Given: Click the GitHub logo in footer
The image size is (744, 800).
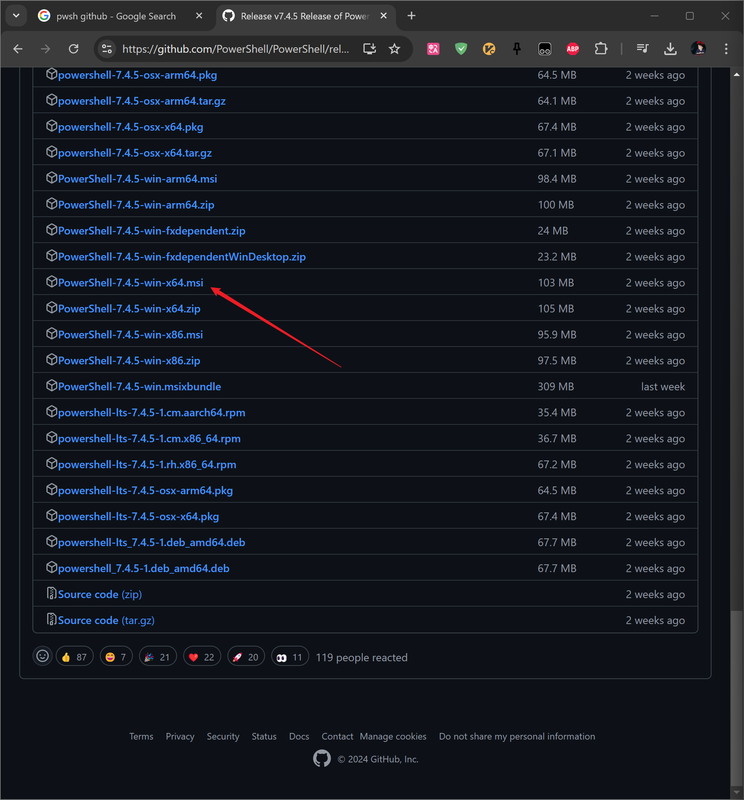Looking at the screenshot, I should (322, 759).
